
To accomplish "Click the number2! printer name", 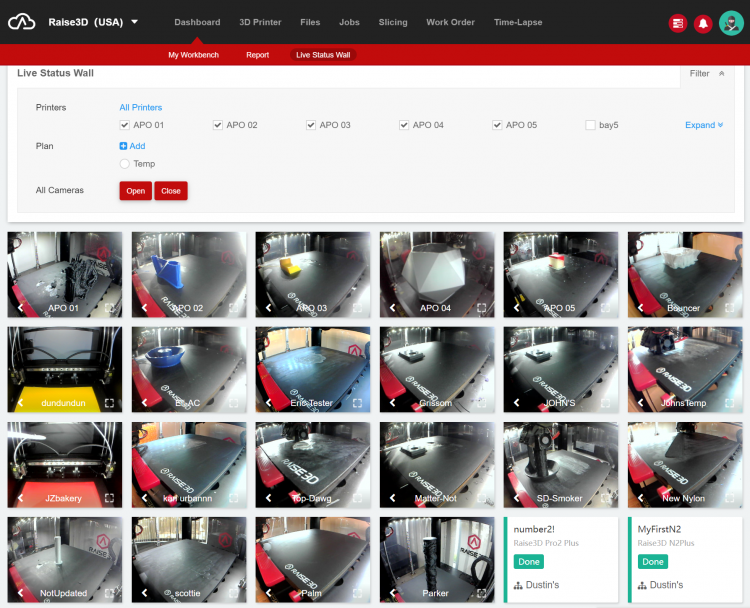I will (534, 529).
